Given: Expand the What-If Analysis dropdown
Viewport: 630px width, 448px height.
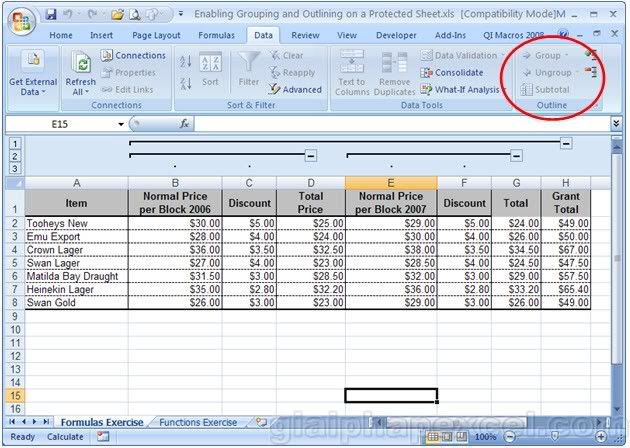Looking at the screenshot, I should coord(504,89).
